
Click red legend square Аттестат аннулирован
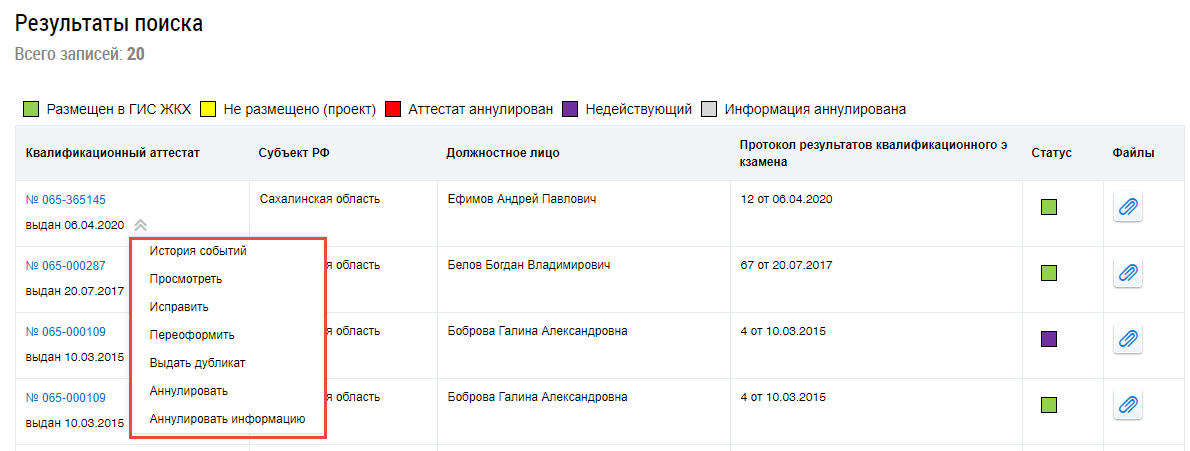pos(393,109)
